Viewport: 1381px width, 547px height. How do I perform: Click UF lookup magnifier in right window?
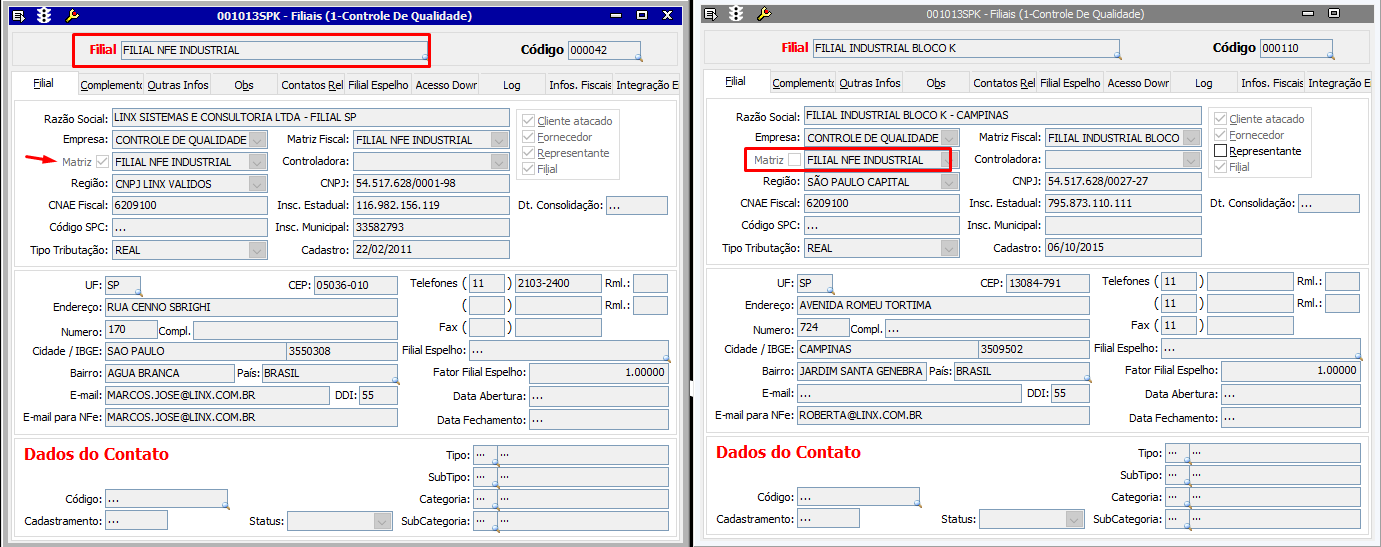pos(830,290)
